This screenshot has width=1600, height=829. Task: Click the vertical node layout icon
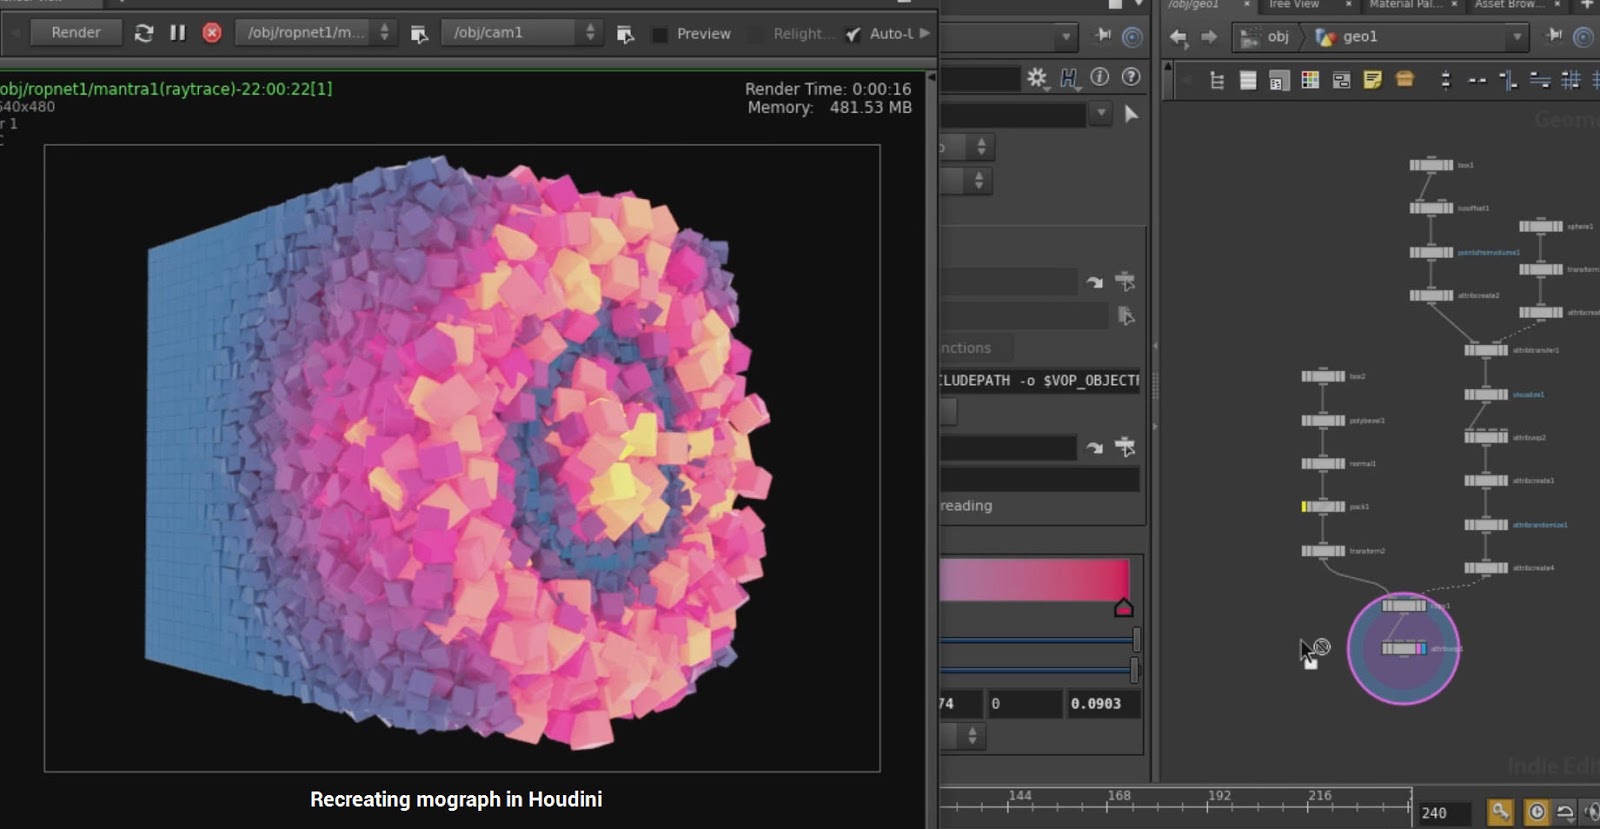(x=1446, y=80)
